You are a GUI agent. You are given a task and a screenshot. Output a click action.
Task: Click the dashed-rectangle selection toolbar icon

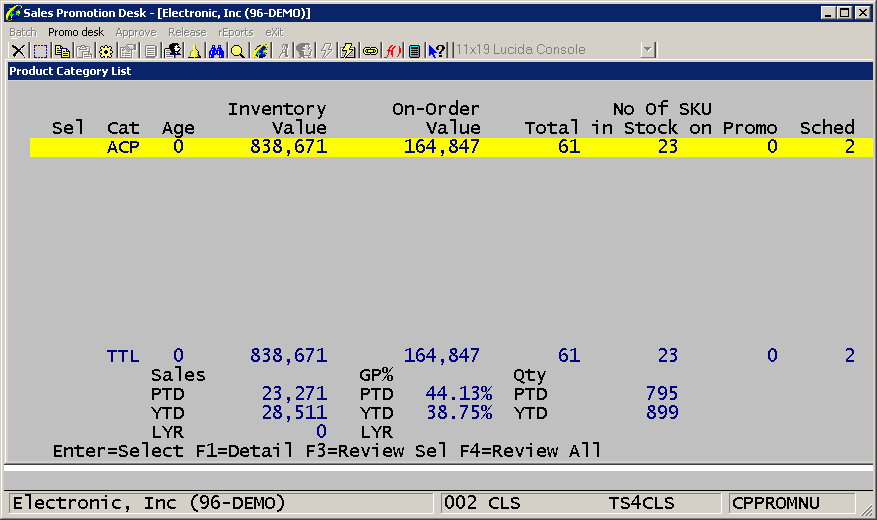40,51
